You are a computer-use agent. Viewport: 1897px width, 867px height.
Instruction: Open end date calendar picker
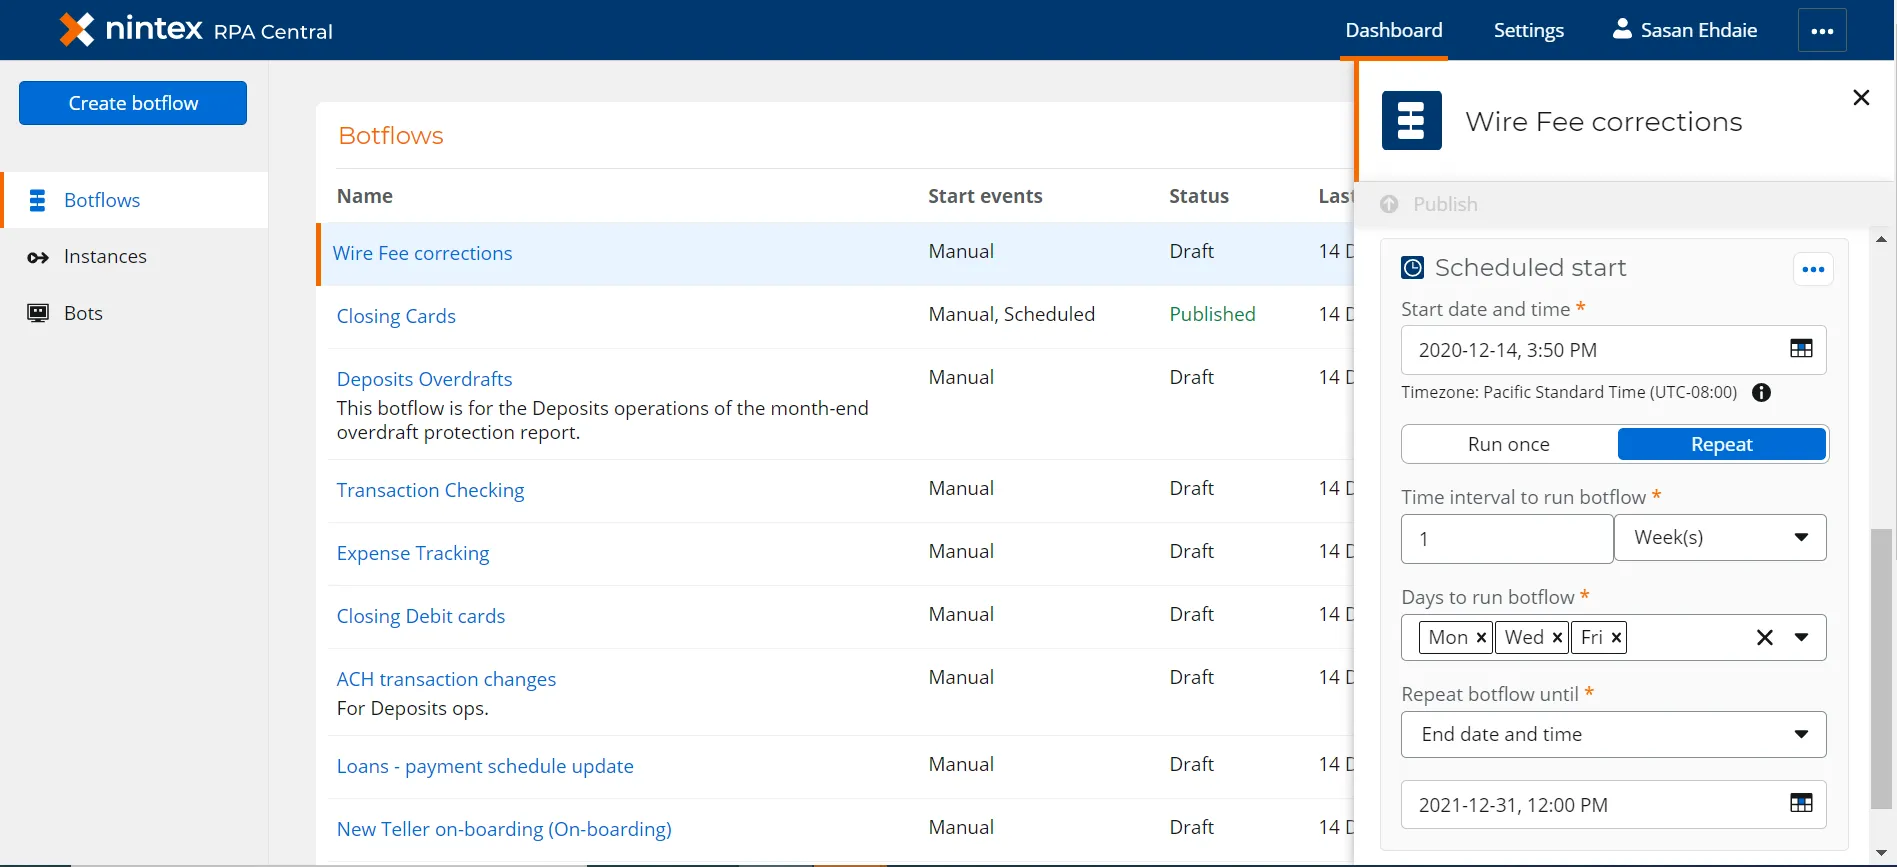1801,803
